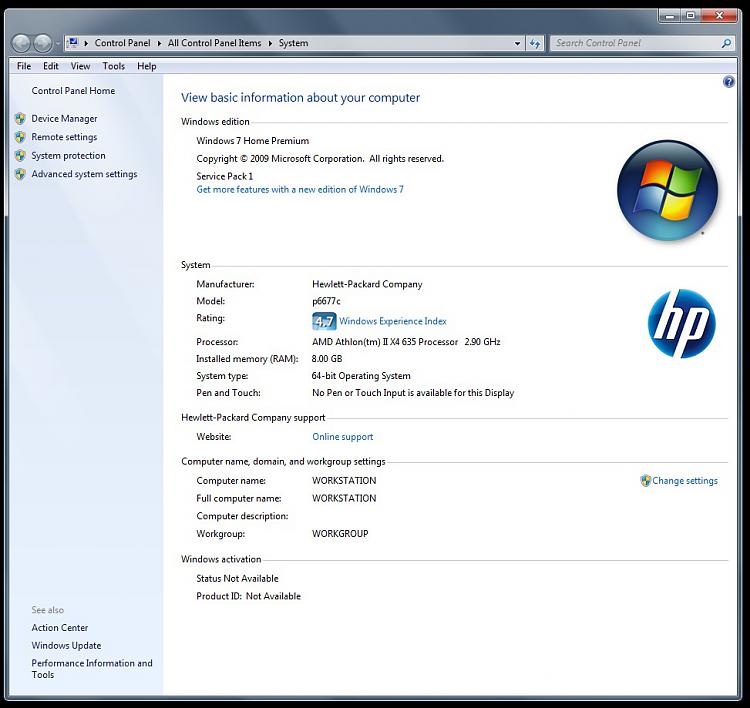Click the Forward navigation arrow button
The height and width of the screenshot is (708, 750).
(43, 43)
